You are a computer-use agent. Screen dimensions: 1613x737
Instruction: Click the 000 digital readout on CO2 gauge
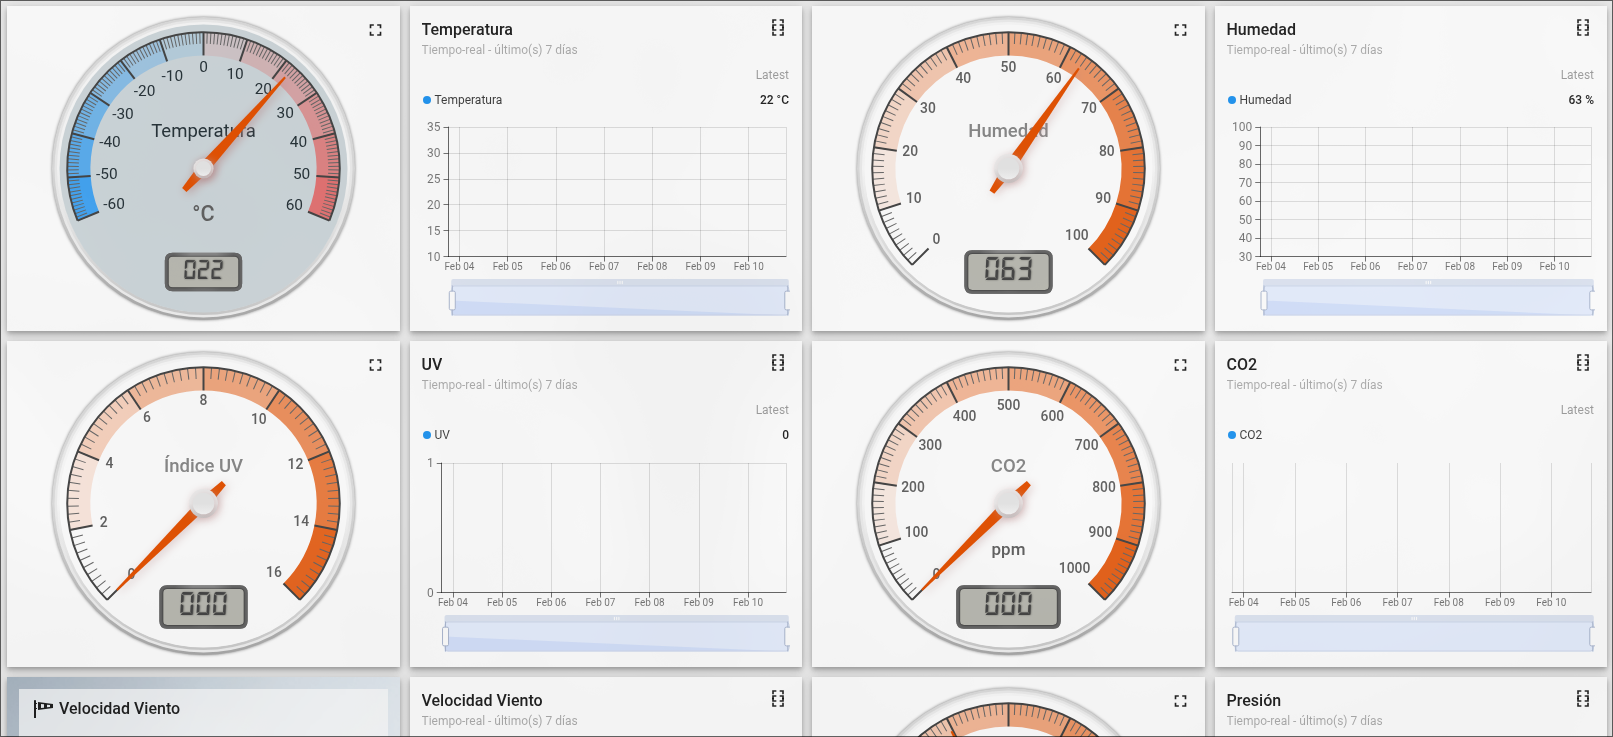(x=1008, y=606)
